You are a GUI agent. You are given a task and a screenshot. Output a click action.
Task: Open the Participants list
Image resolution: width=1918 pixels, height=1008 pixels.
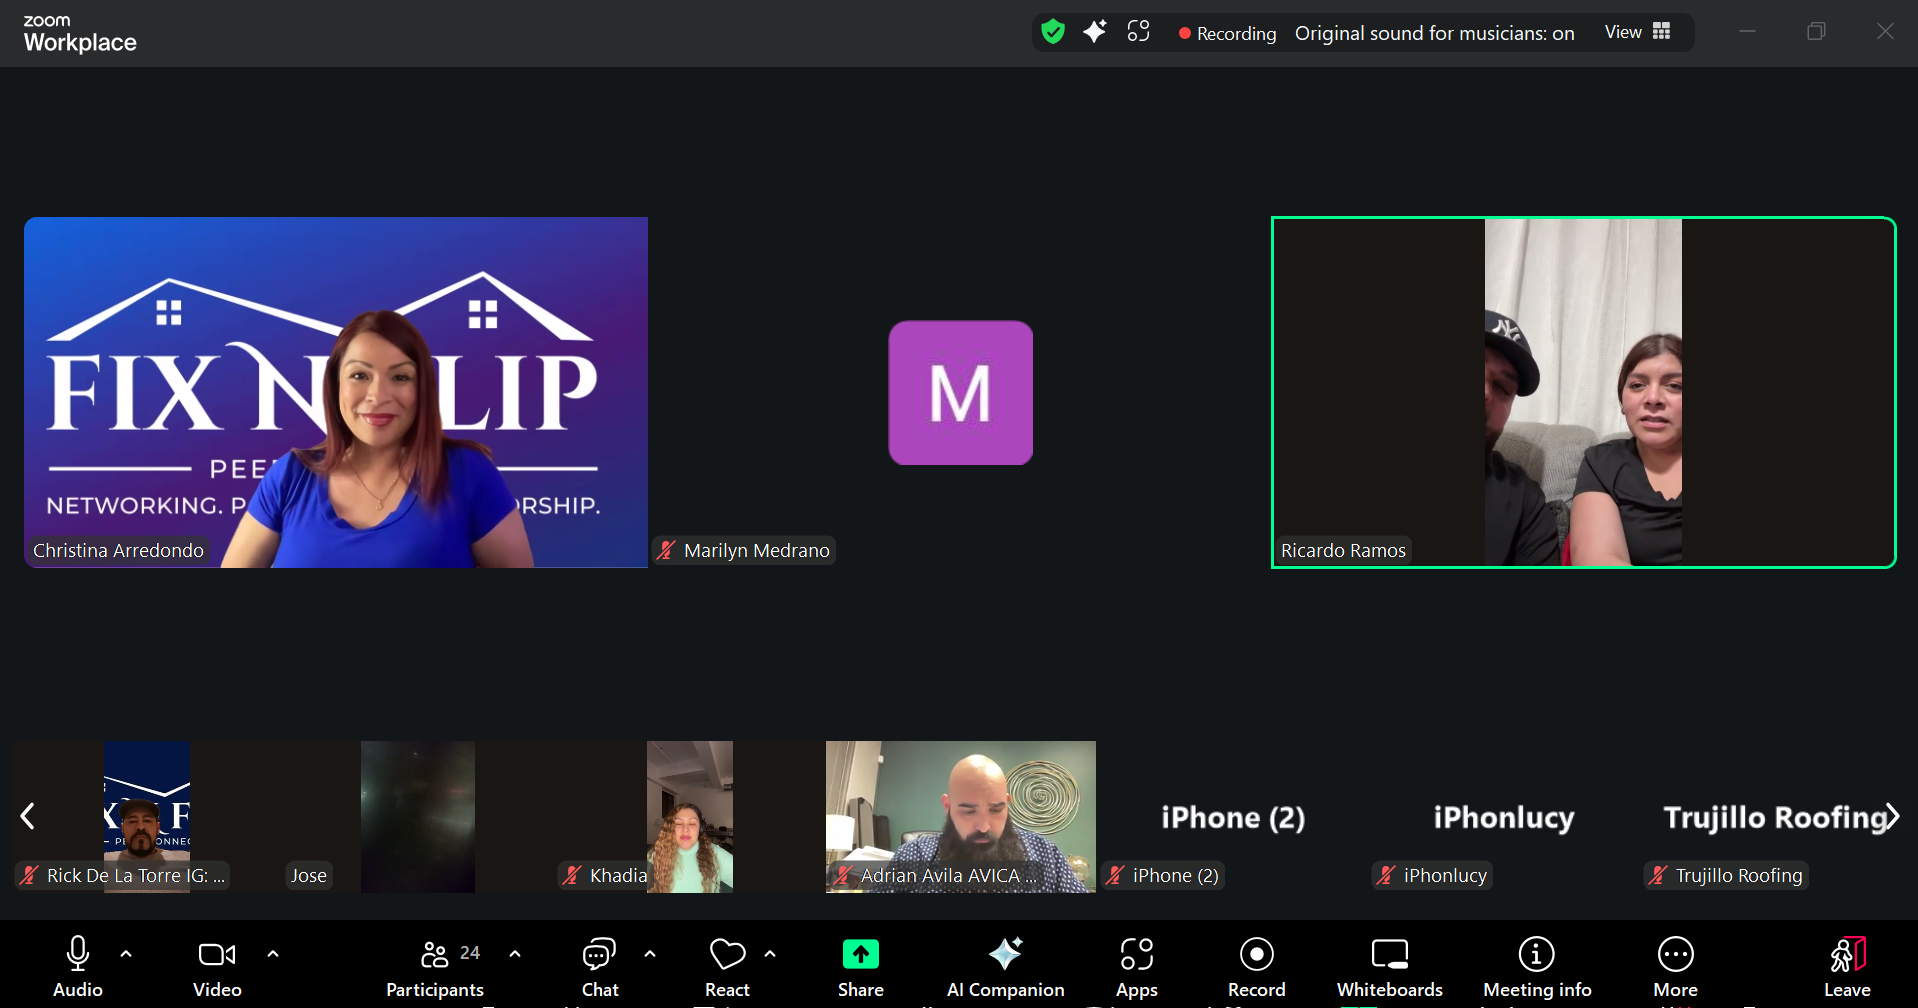tap(435, 966)
